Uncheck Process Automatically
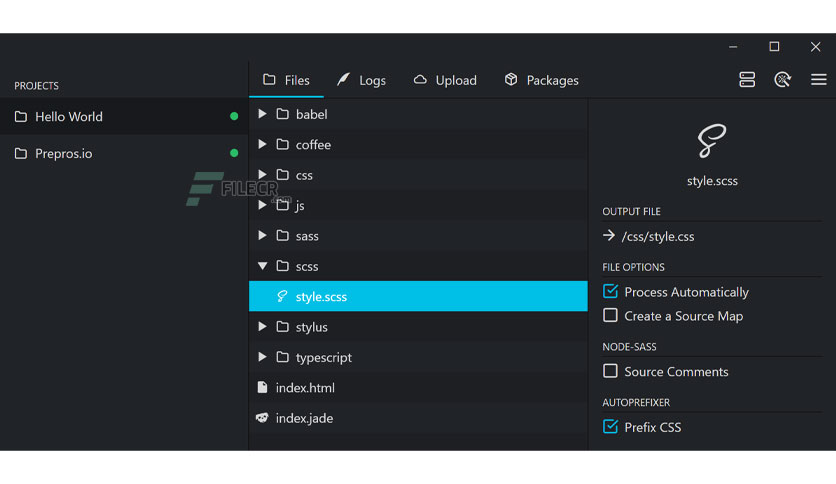 coord(610,292)
